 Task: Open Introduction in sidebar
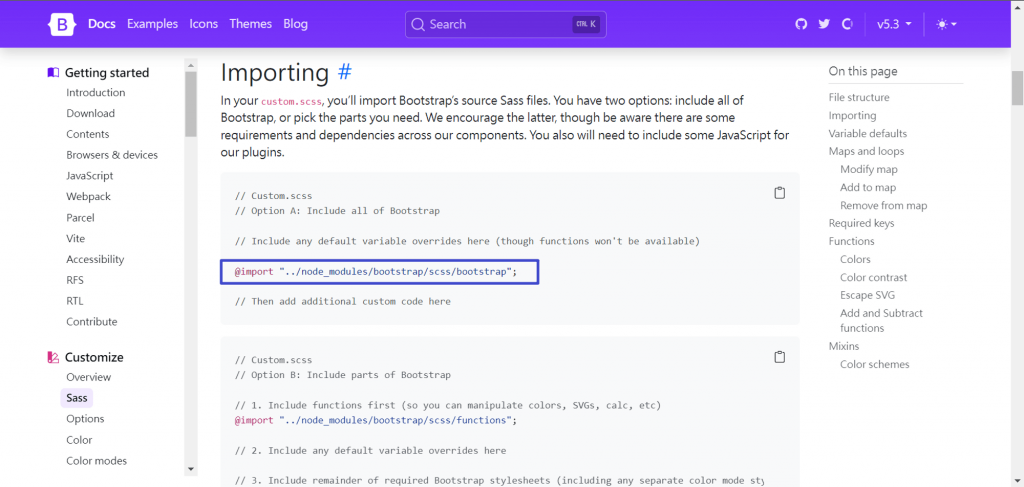(x=95, y=93)
